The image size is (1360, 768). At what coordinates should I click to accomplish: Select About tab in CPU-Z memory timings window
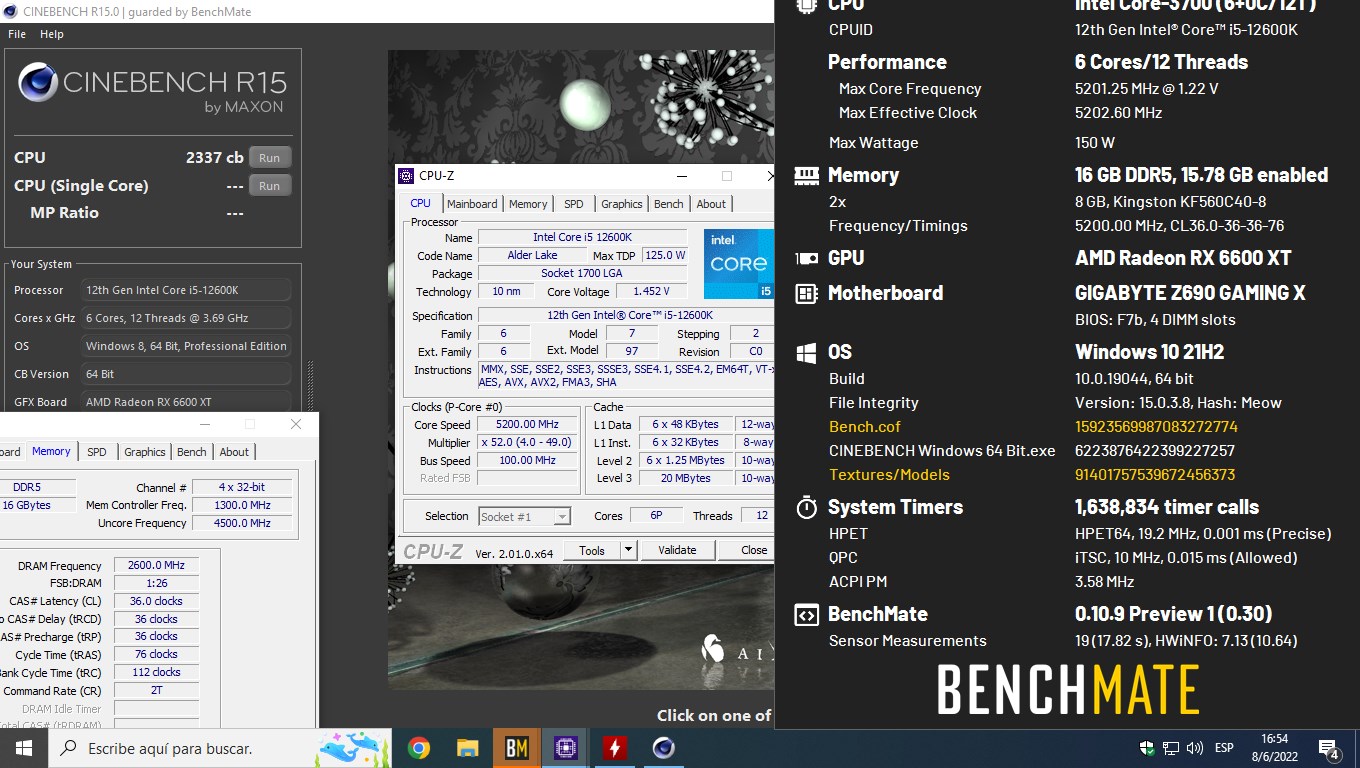pos(235,452)
